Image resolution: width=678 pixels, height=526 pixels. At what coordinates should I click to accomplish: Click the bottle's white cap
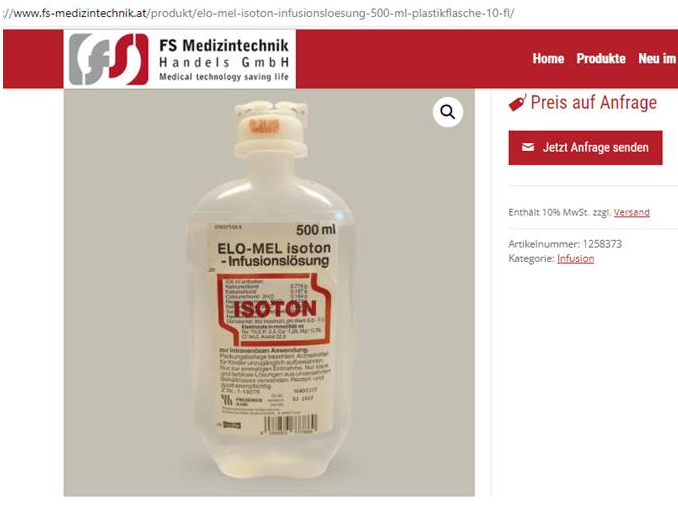point(271,130)
